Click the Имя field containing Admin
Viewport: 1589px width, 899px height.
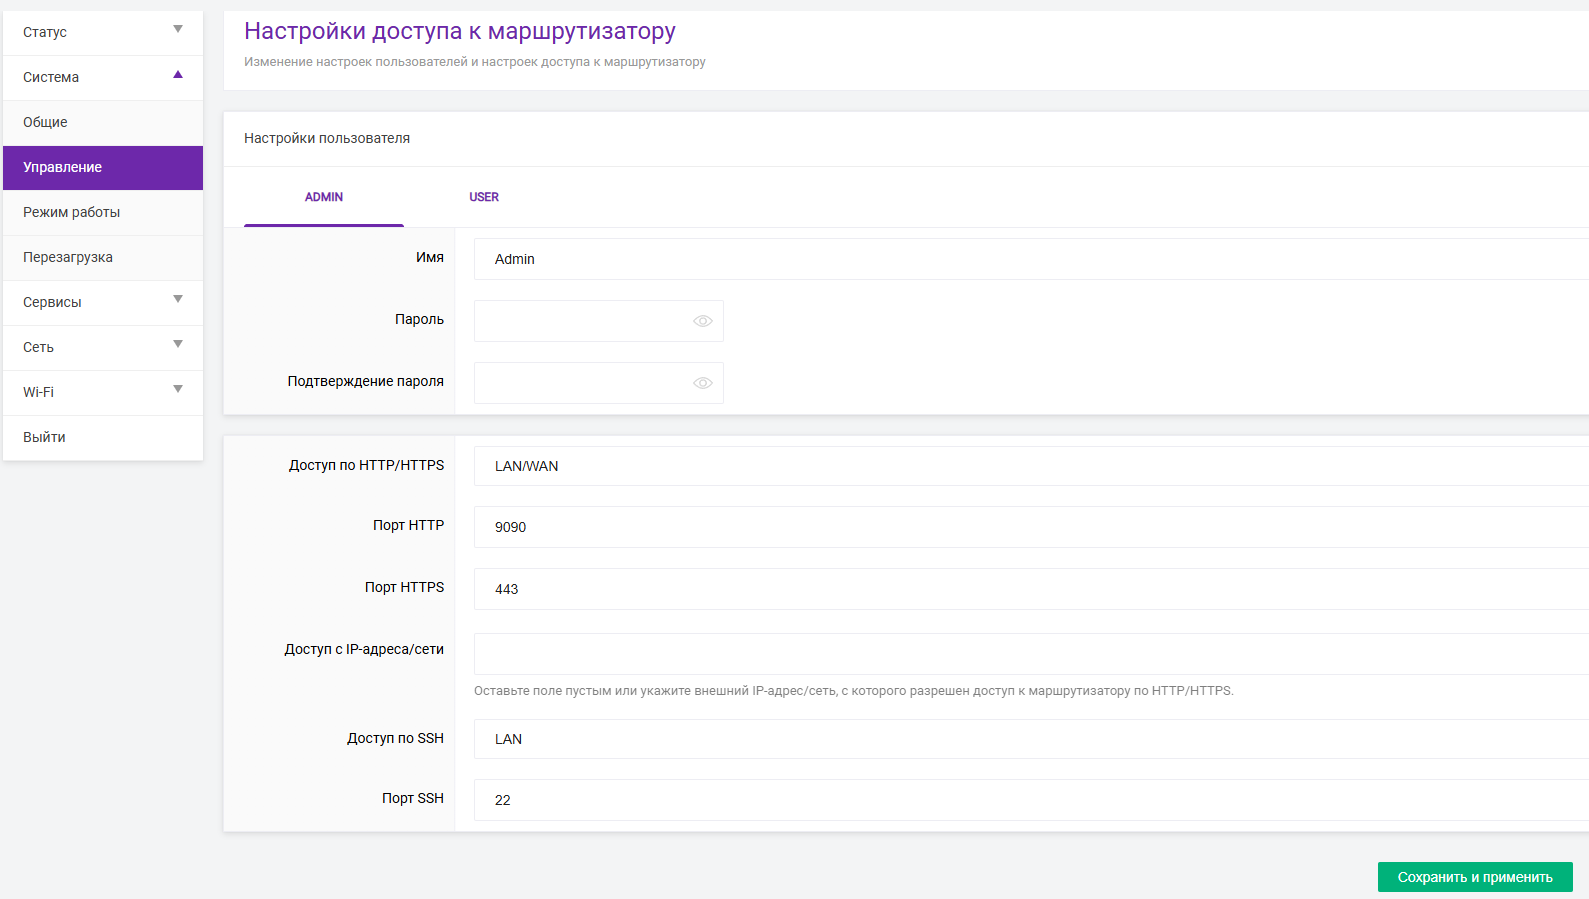click(1030, 259)
